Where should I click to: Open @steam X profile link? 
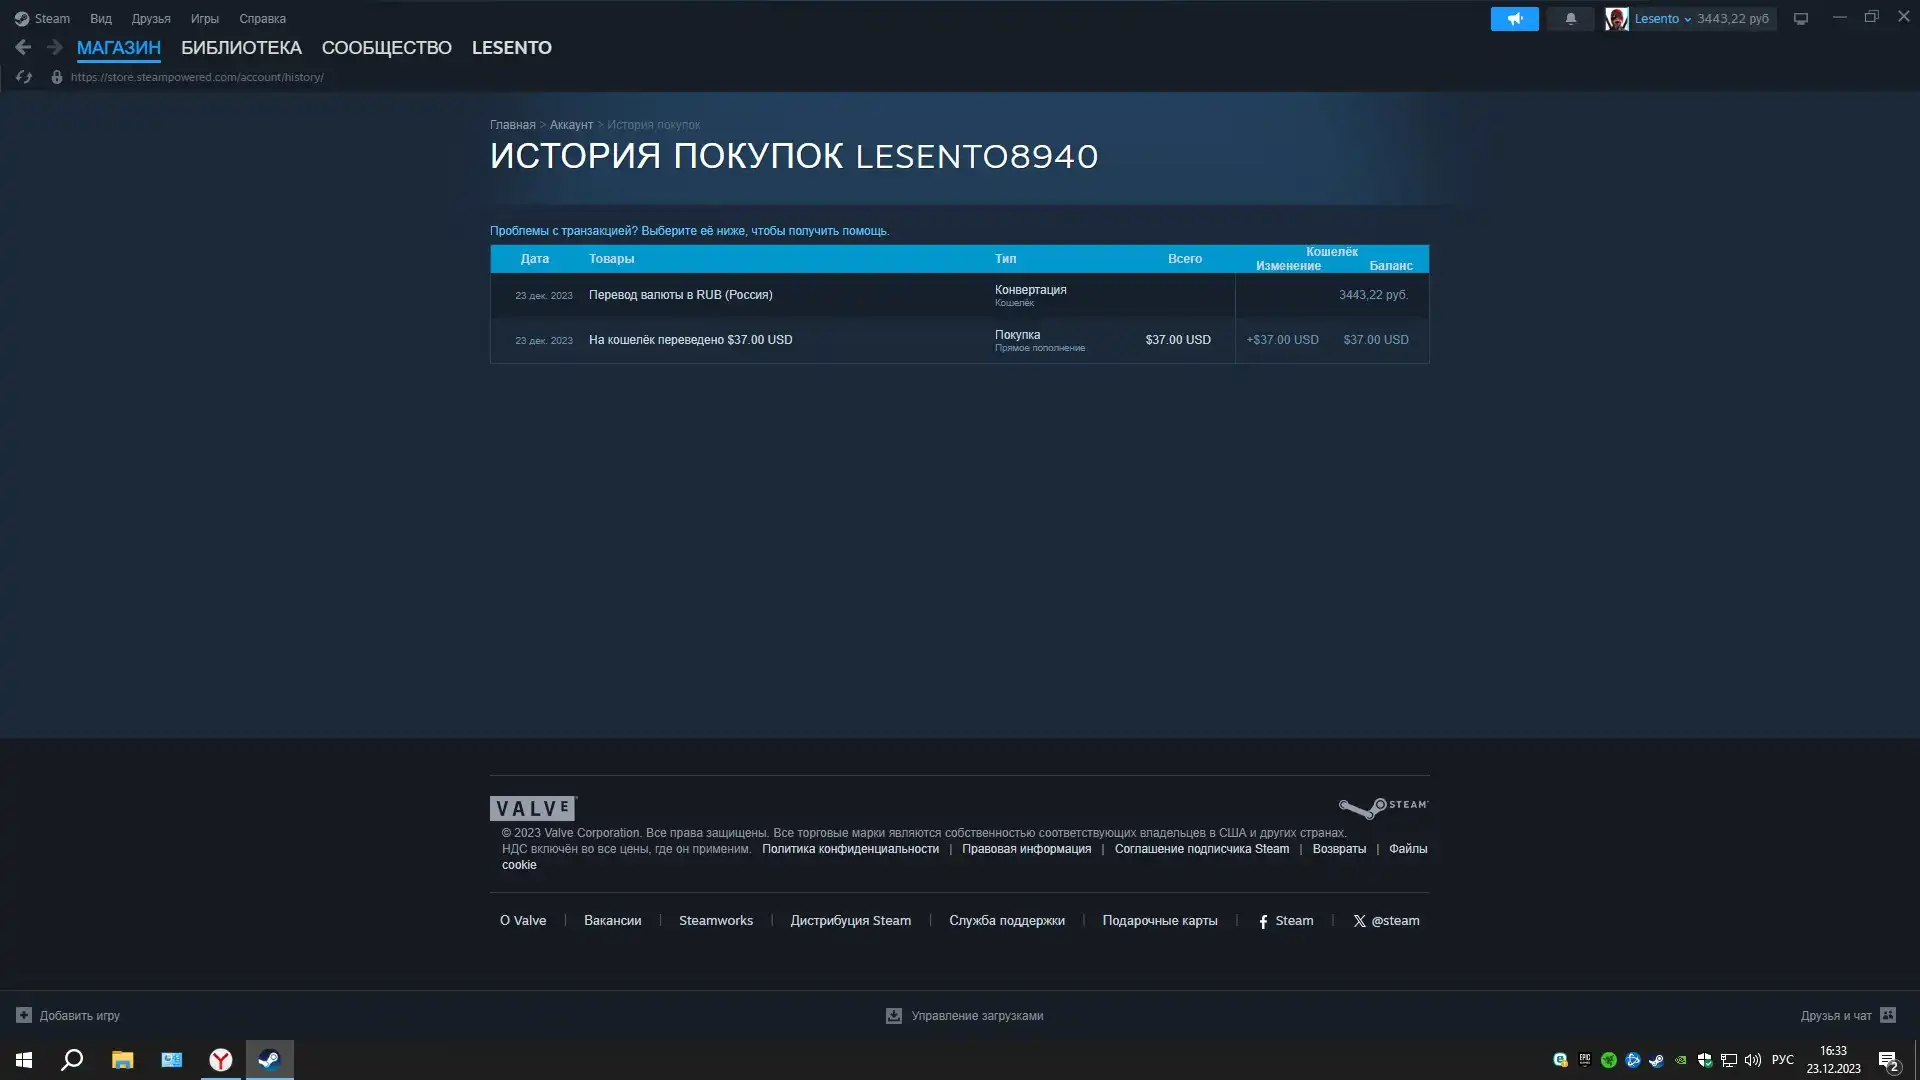1386,921
